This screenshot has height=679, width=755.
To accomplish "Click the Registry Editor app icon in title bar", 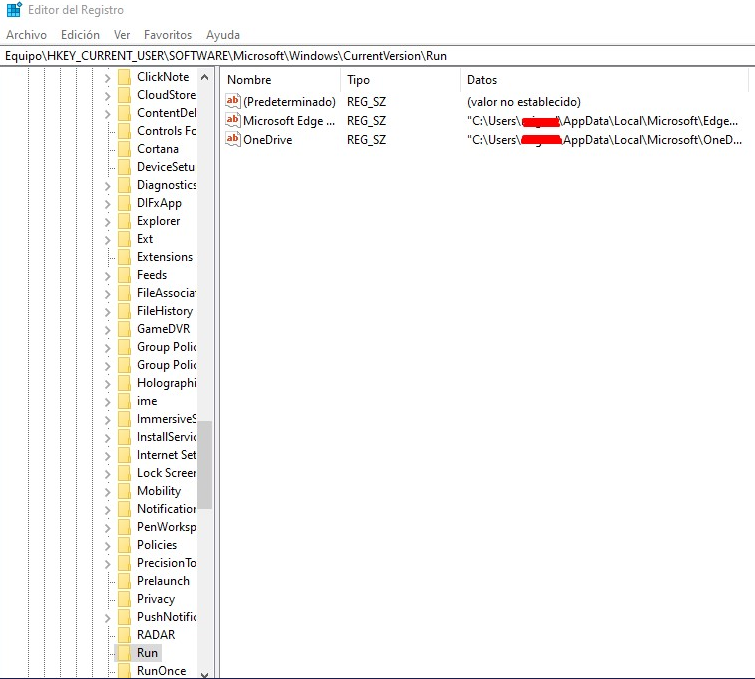I will click(13, 10).
